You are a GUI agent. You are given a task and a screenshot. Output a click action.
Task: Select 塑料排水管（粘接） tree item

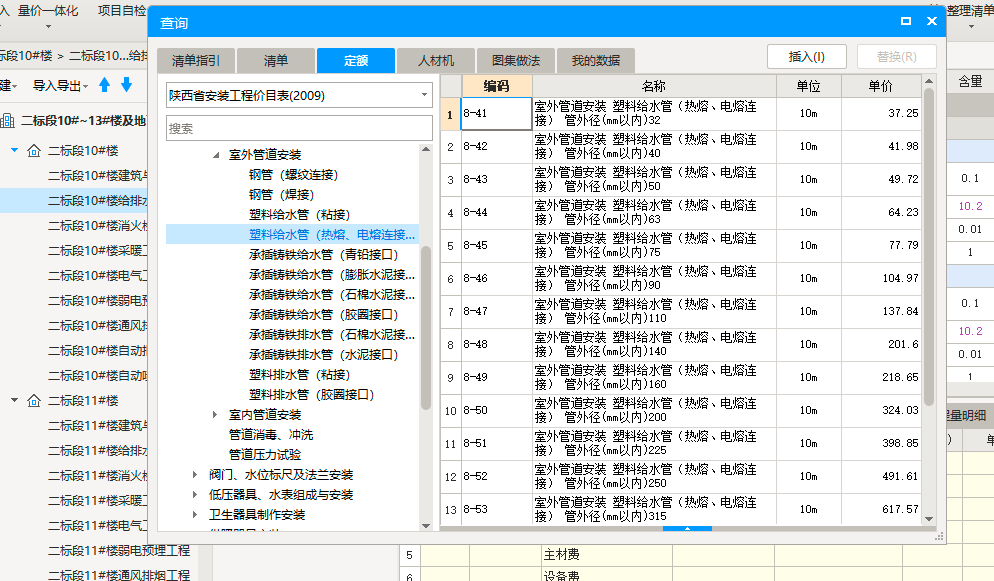coord(299,374)
